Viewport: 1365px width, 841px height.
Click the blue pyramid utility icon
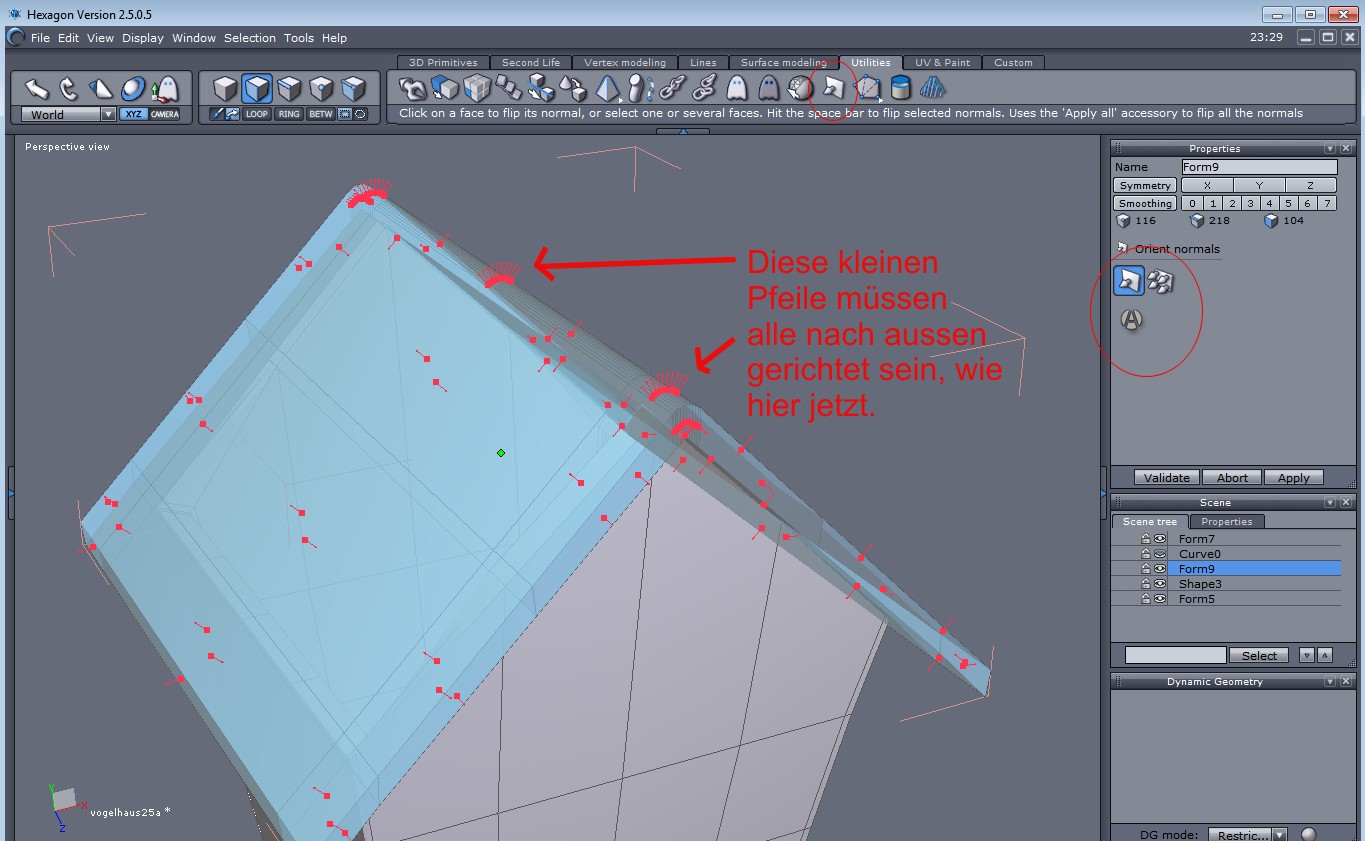coord(607,88)
